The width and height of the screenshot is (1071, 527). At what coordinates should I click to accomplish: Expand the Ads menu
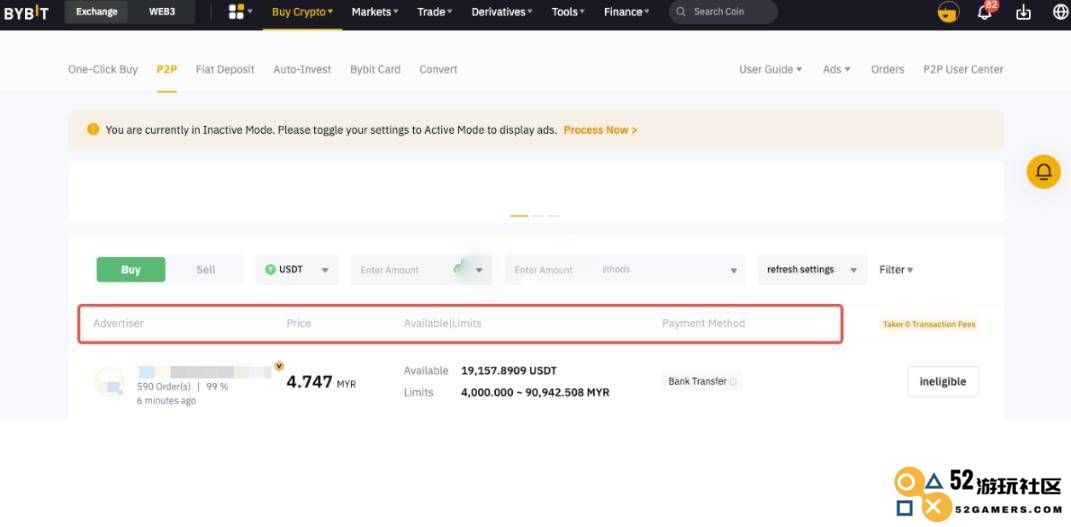tap(836, 69)
